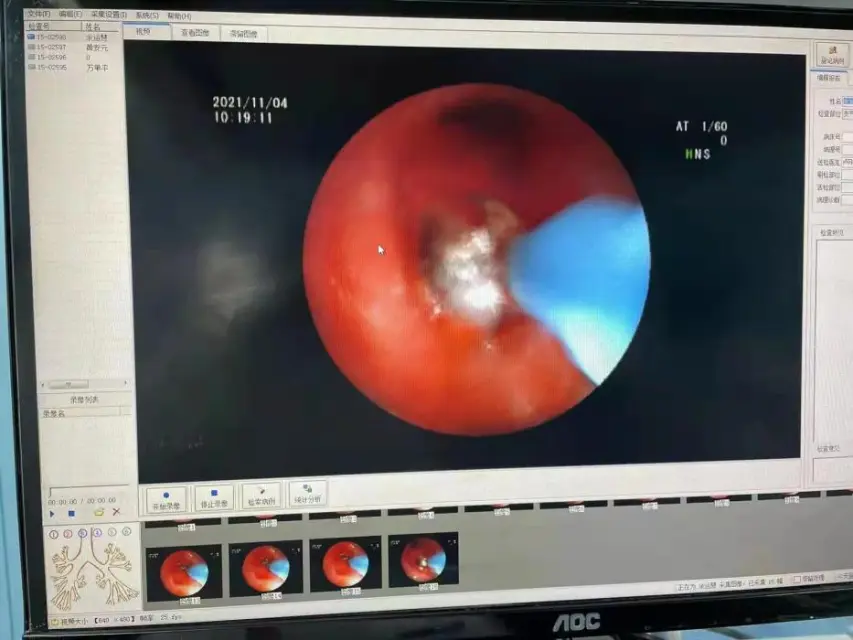This screenshot has width=853, height=640.
Task: Click the start recording button with blue dot
Action: 166,500
